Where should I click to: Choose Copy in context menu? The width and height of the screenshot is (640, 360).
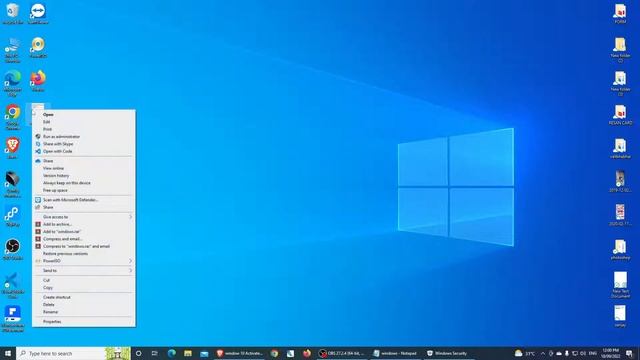(84, 288)
